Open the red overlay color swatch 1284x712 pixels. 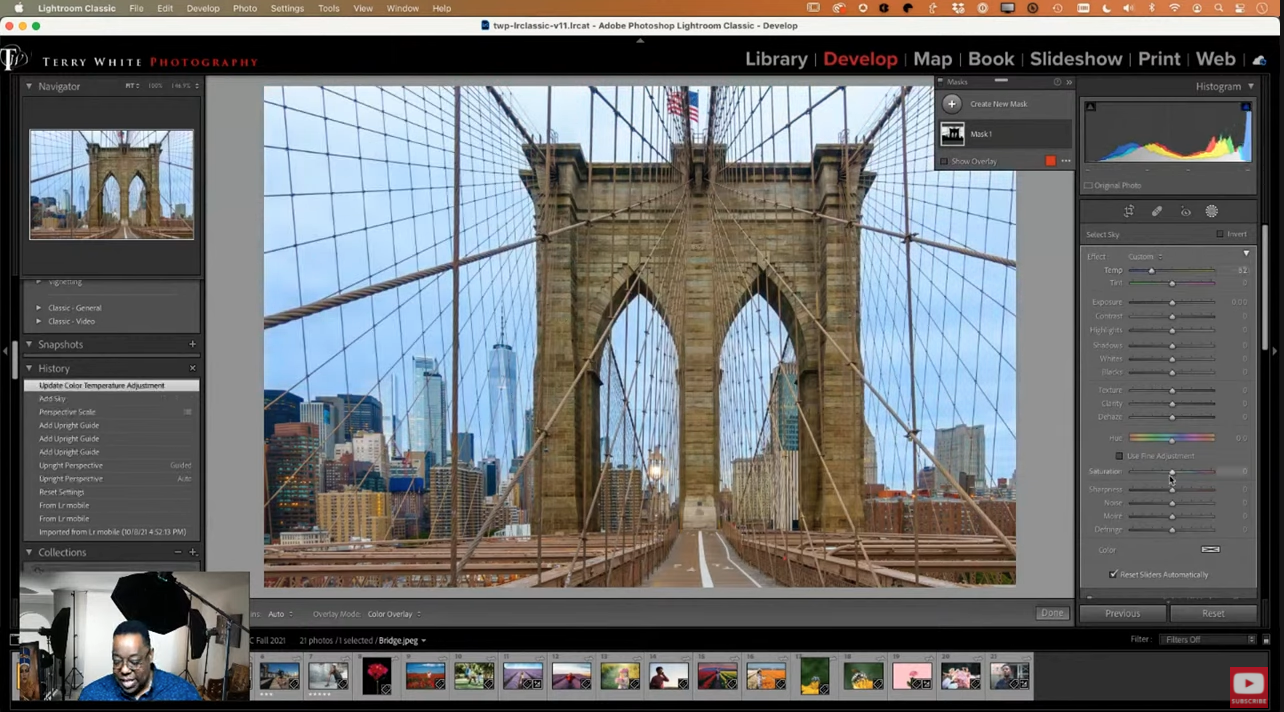click(1050, 160)
